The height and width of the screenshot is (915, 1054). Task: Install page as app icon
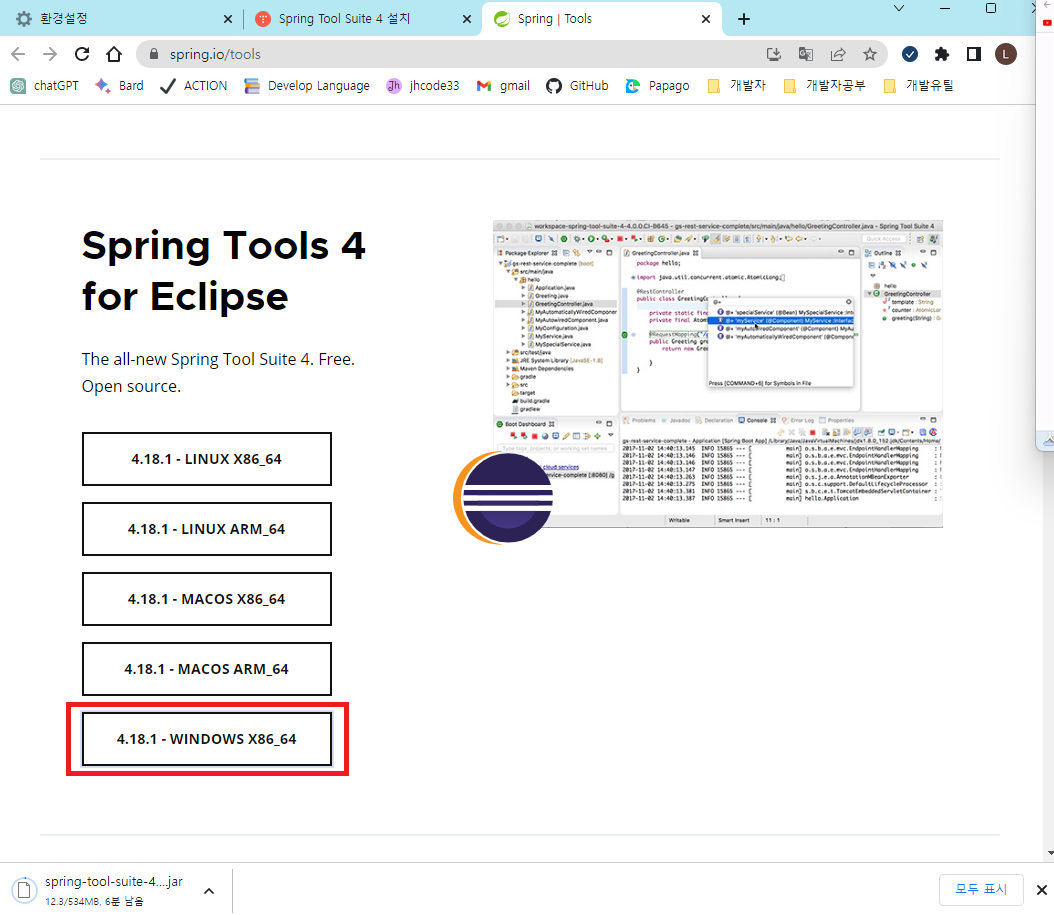pos(774,54)
